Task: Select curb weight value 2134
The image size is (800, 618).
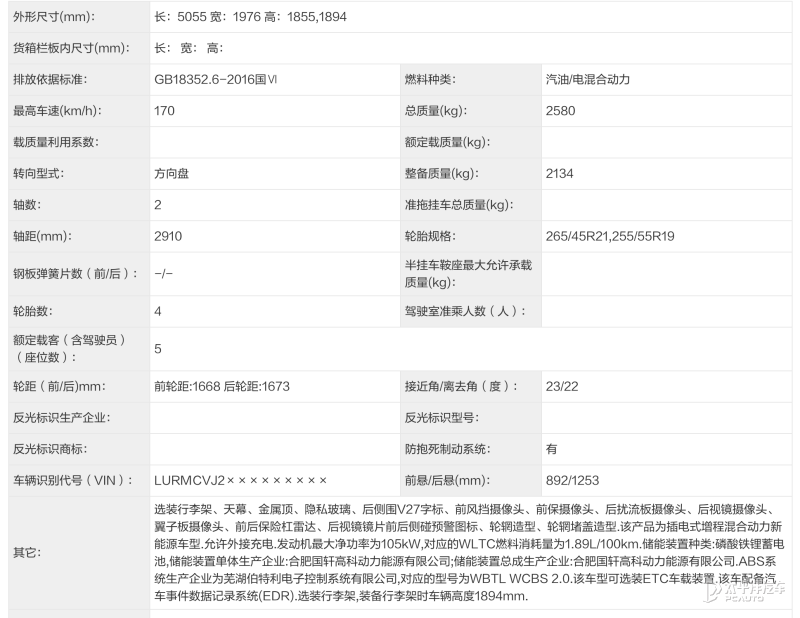Action: point(559,174)
